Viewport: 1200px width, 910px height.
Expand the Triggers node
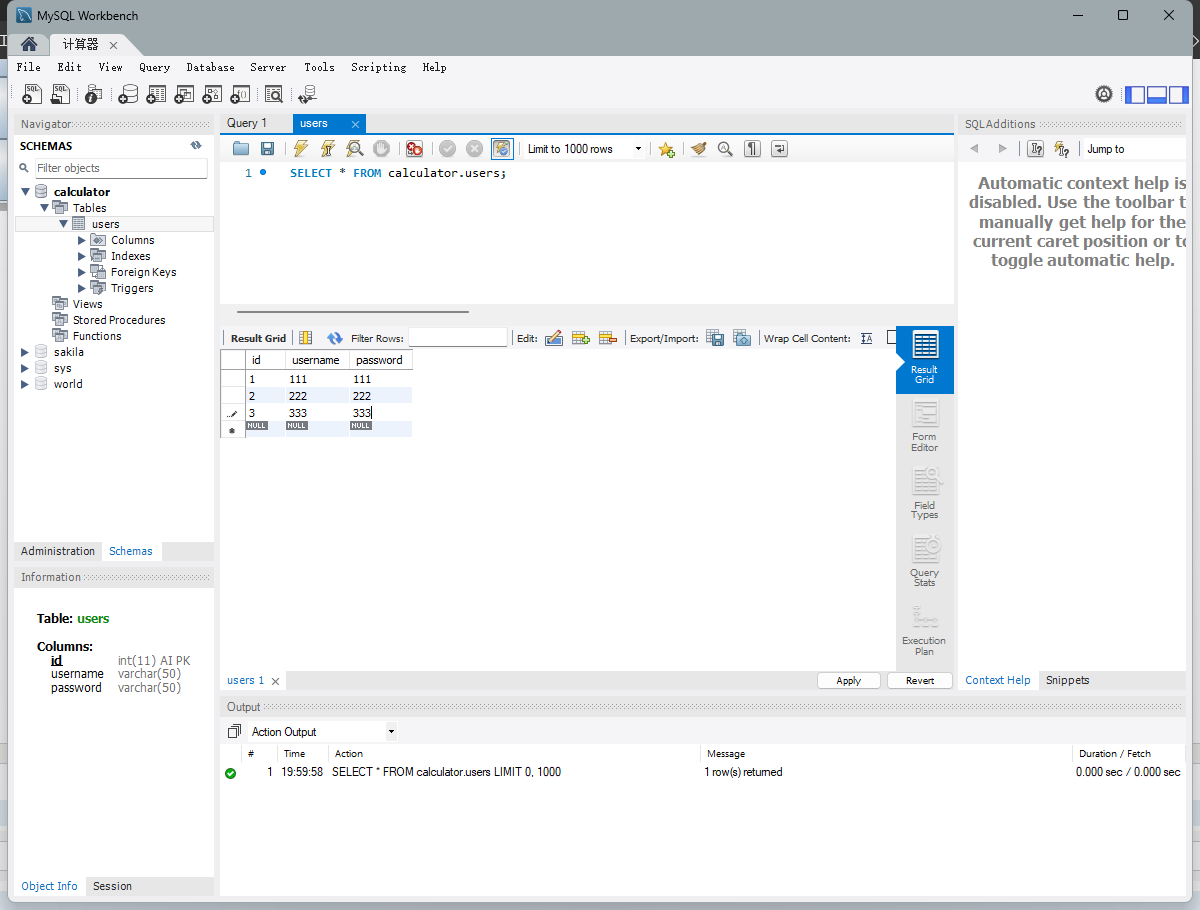click(x=82, y=288)
